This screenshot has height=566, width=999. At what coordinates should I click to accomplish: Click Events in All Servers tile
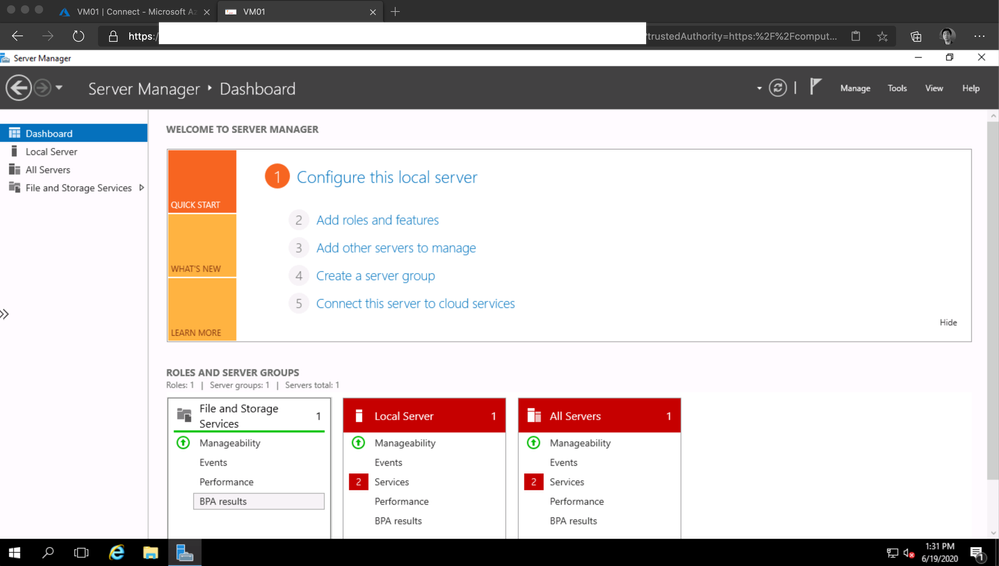pyautogui.click(x=563, y=463)
